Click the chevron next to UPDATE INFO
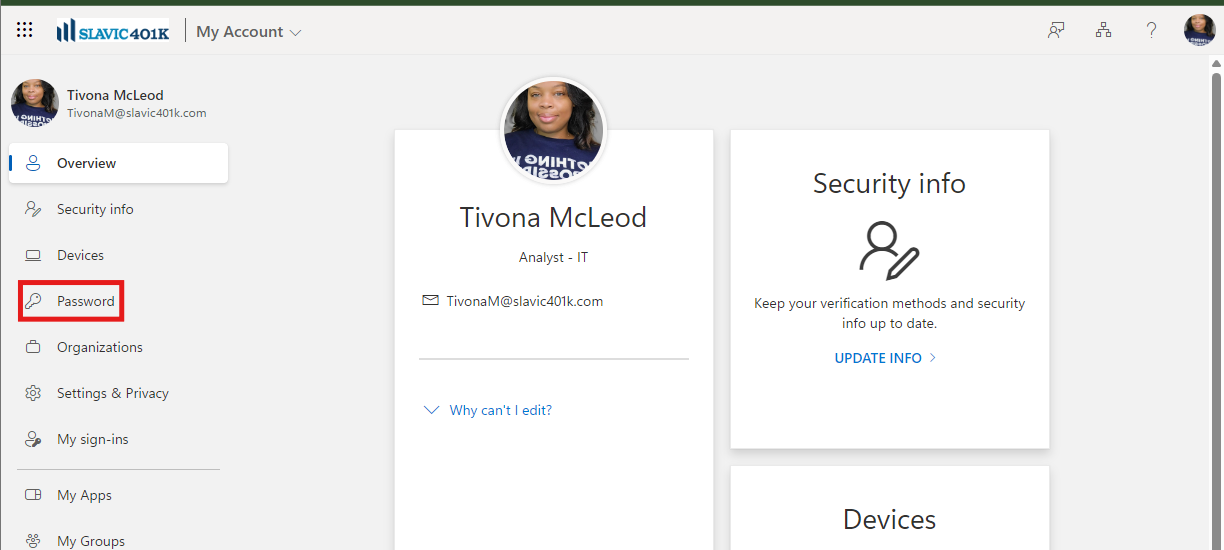The width and height of the screenshot is (1224, 550). (x=933, y=358)
